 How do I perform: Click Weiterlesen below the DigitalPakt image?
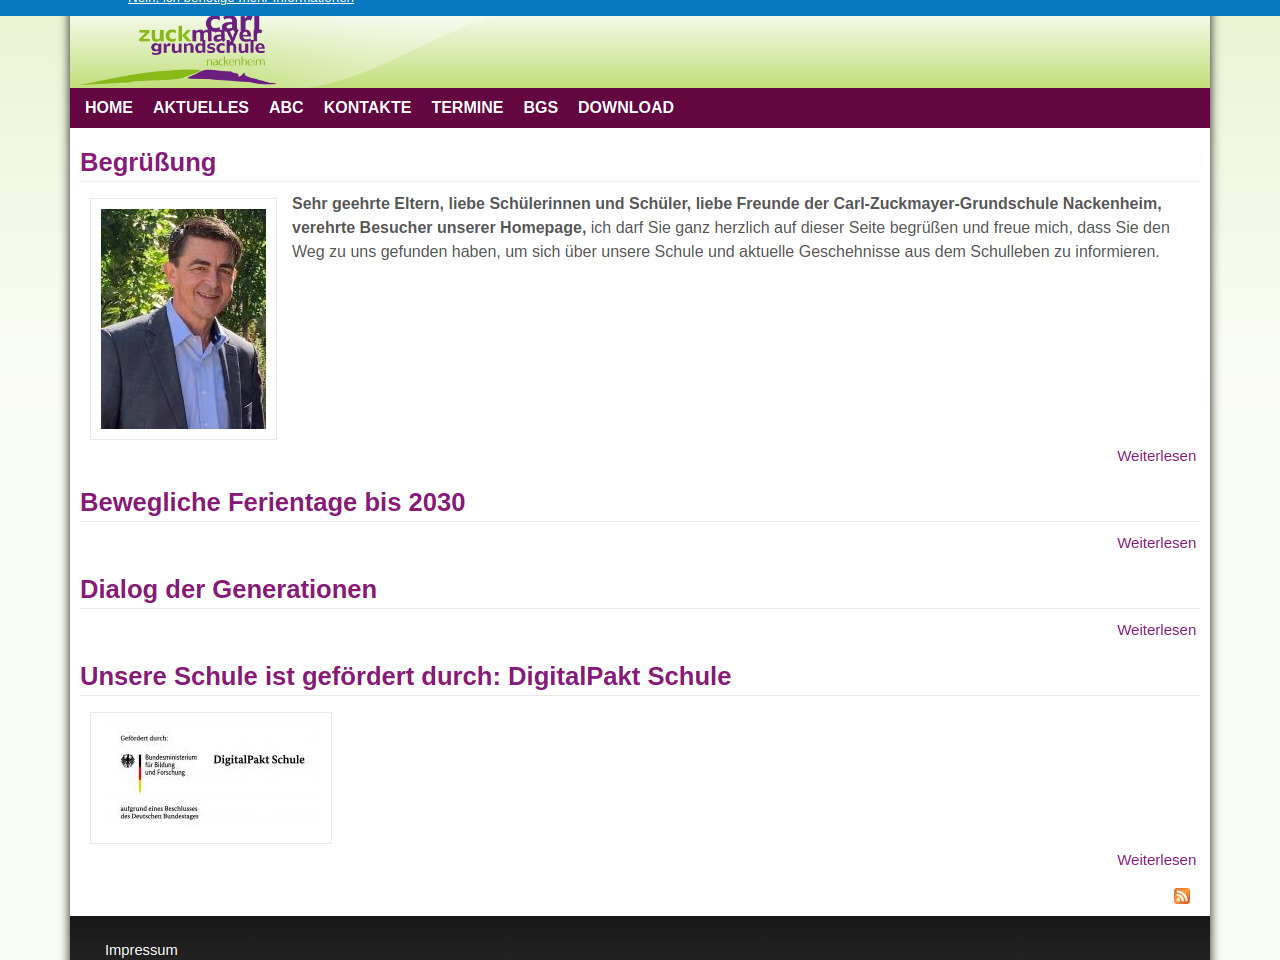click(1156, 860)
